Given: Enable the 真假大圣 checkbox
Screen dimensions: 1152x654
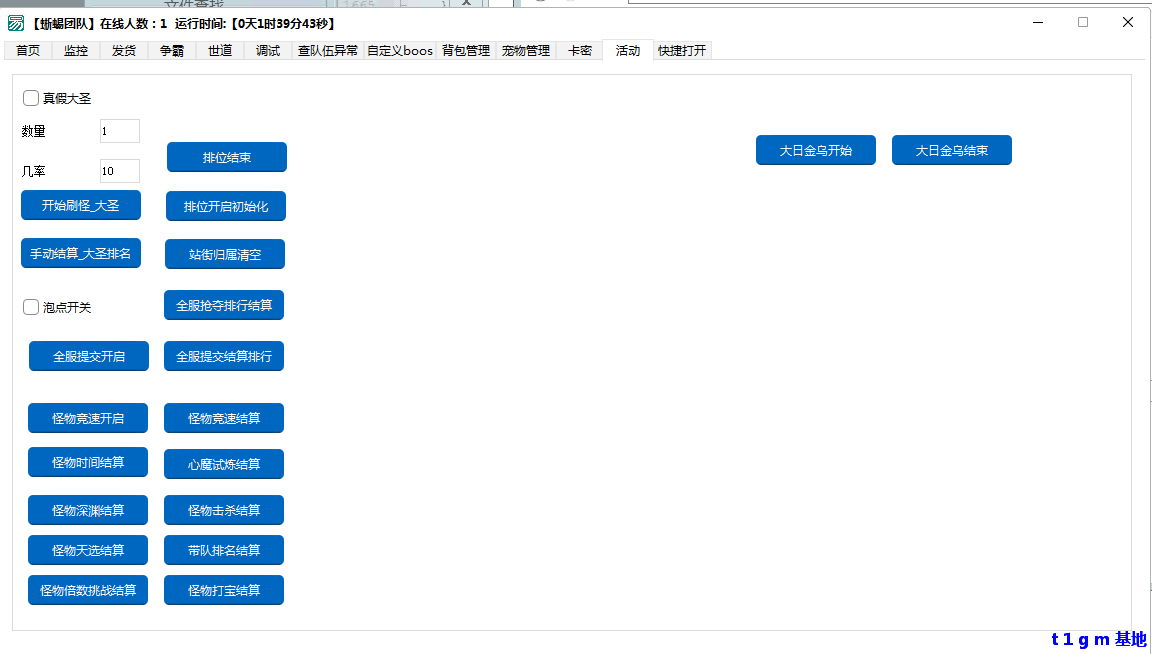Looking at the screenshot, I should (31, 98).
